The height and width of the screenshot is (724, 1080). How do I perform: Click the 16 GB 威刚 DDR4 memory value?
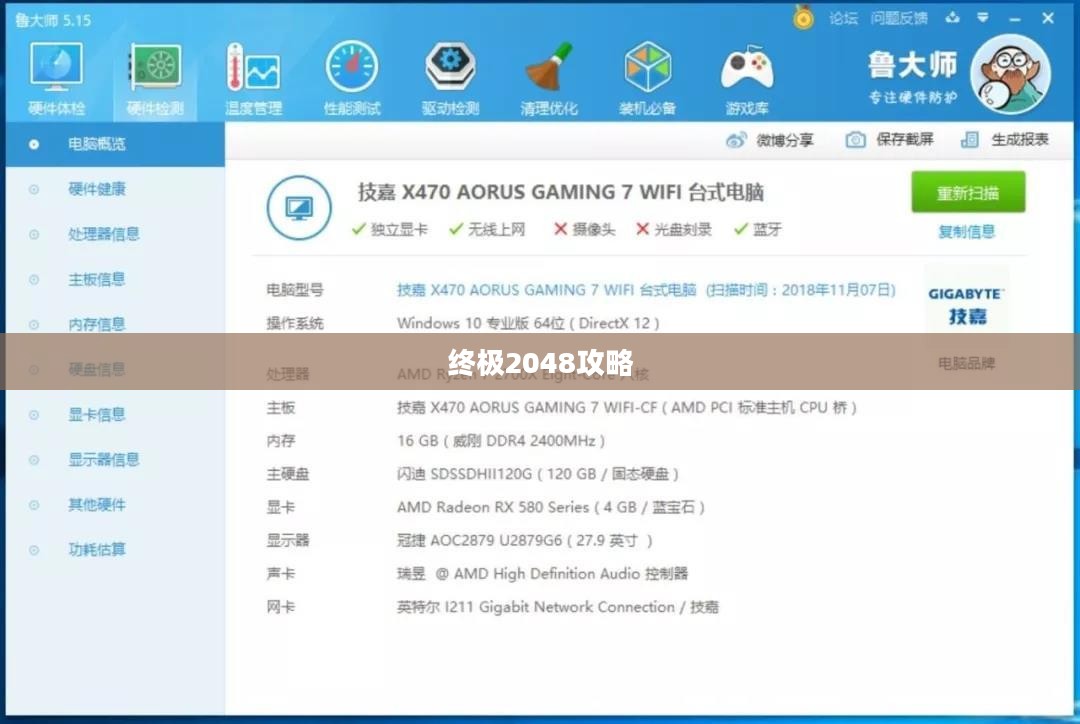click(x=501, y=441)
